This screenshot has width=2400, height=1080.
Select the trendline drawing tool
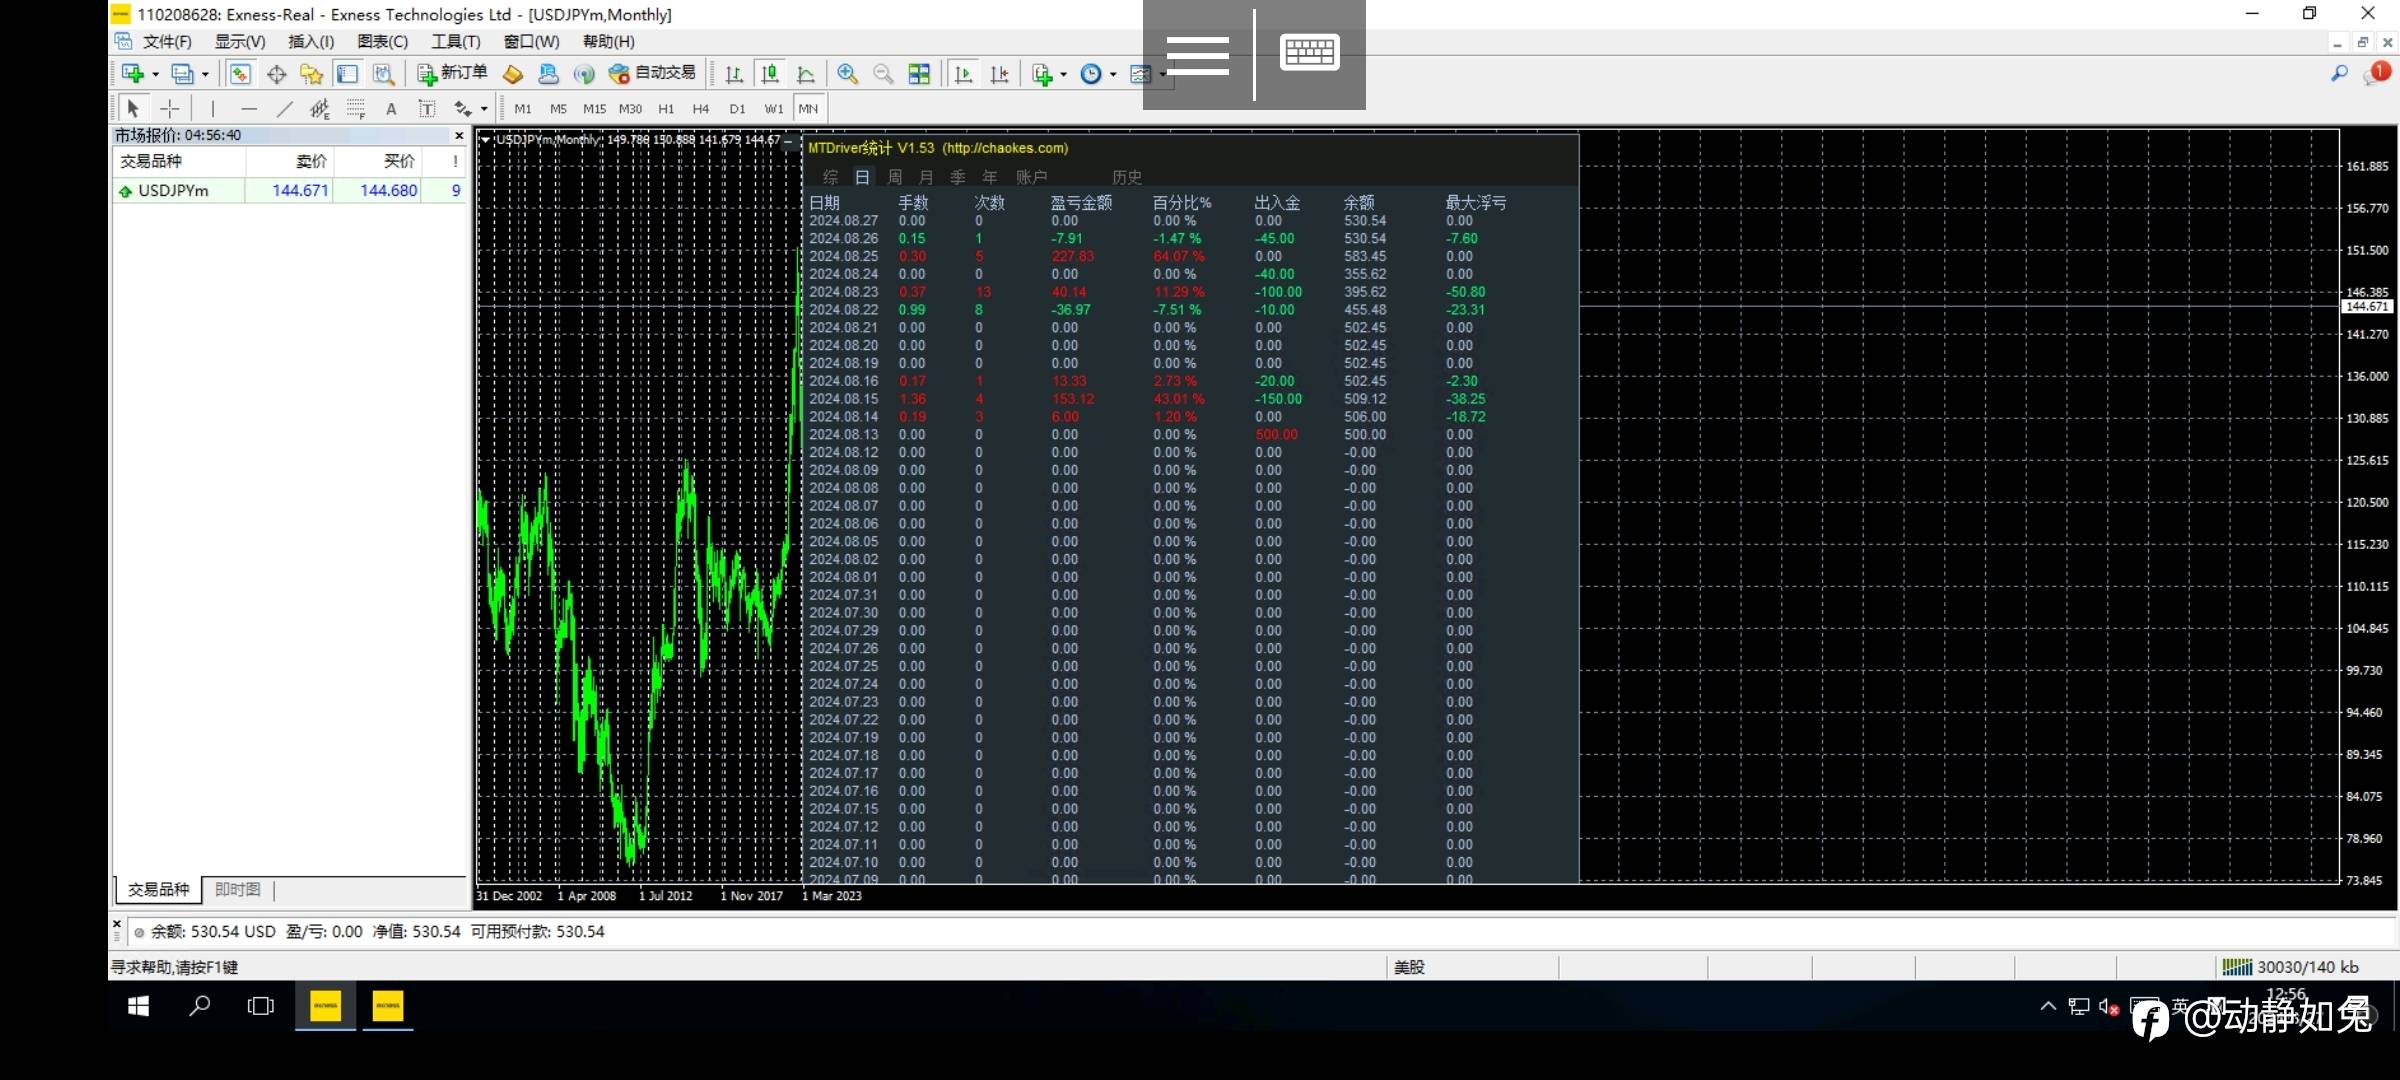coord(285,109)
